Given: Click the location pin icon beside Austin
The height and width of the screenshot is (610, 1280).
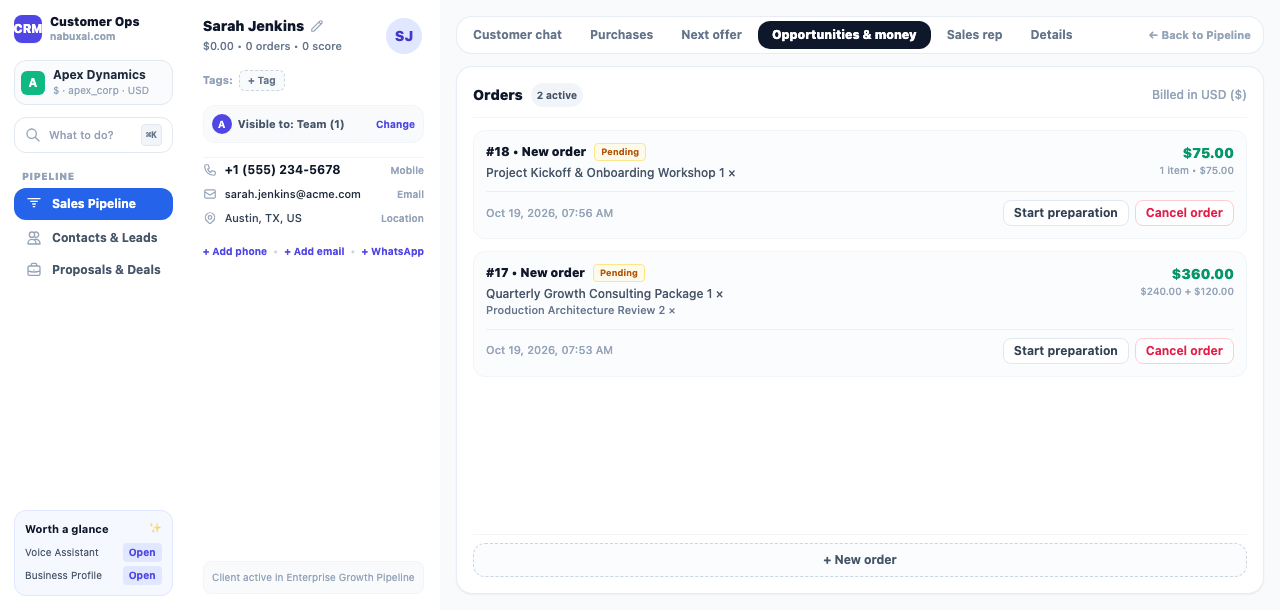Looking at the screenshot, I should click(210, 218).
